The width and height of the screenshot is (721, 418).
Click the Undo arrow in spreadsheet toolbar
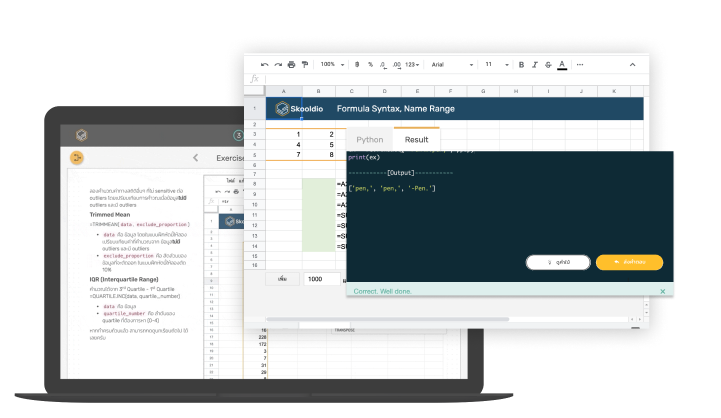coord(264,64)
